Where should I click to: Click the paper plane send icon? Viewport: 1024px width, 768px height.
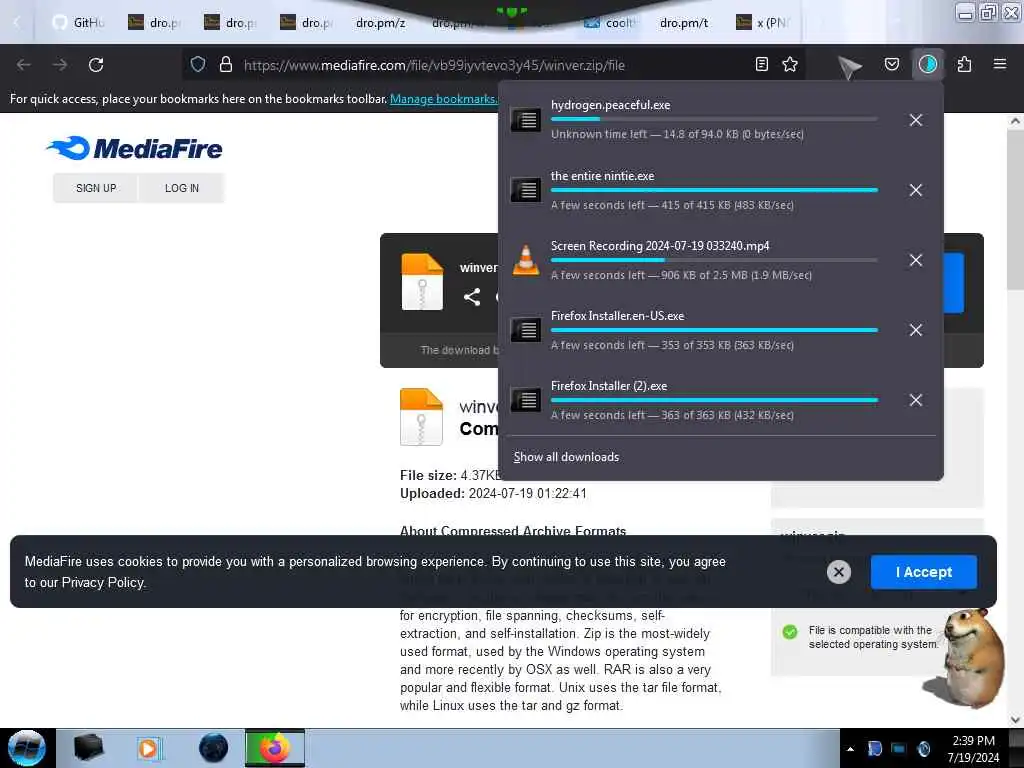pos(850,67)
